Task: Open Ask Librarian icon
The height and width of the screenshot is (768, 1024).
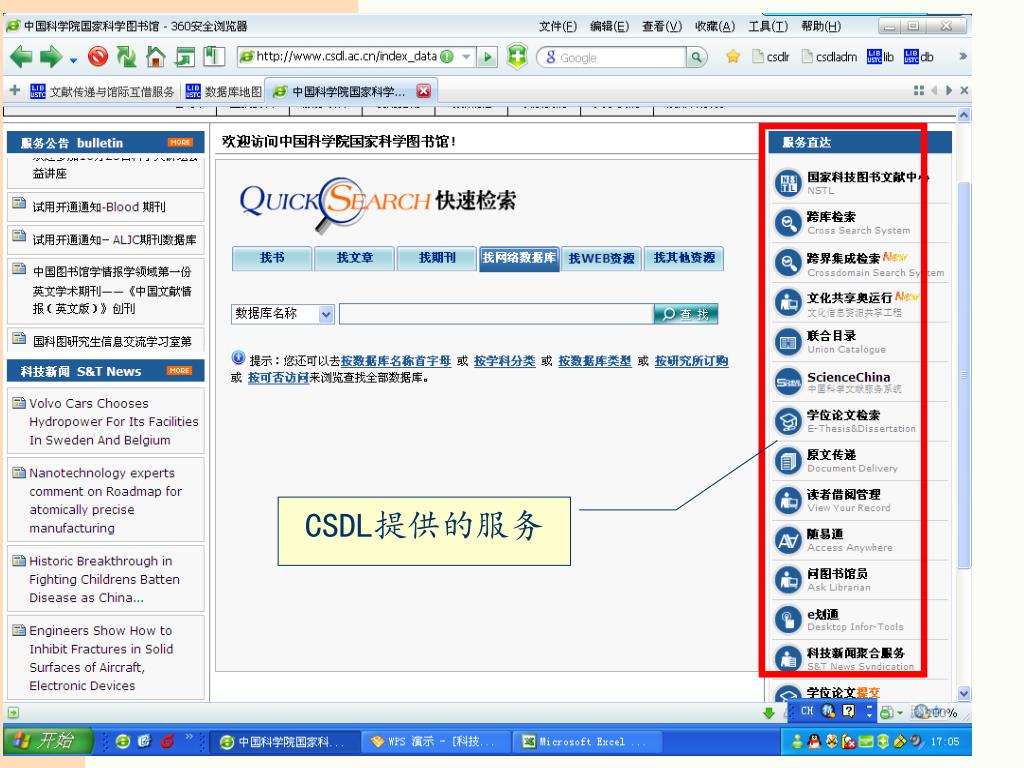Action: click(x=788, y=580)
